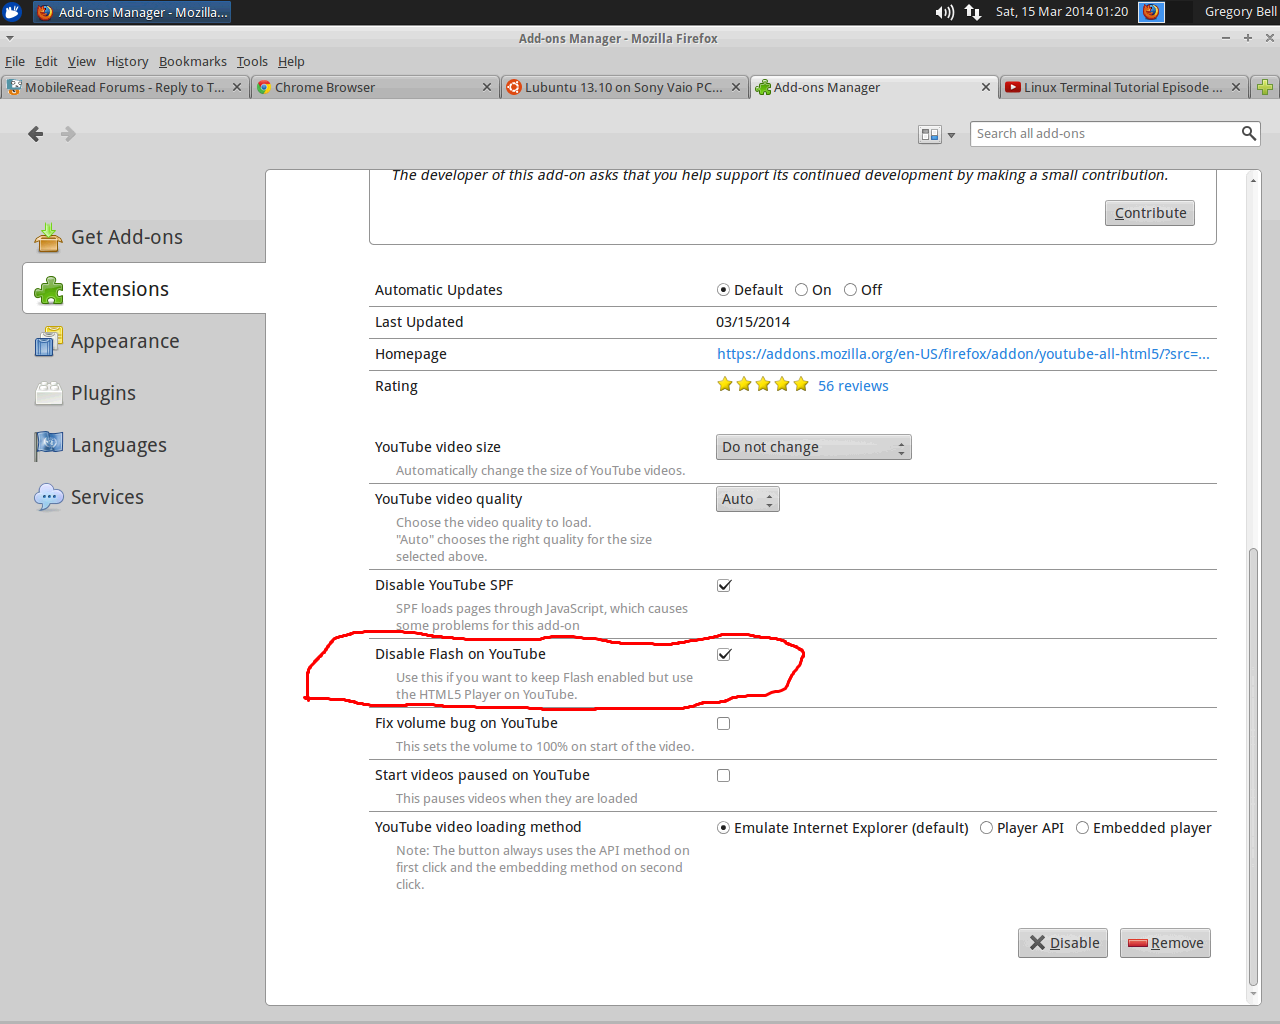1280x1024 pixels.
Task: Click the clock showing Sat, 15 Mar 2014
Action: (1062, 12)
